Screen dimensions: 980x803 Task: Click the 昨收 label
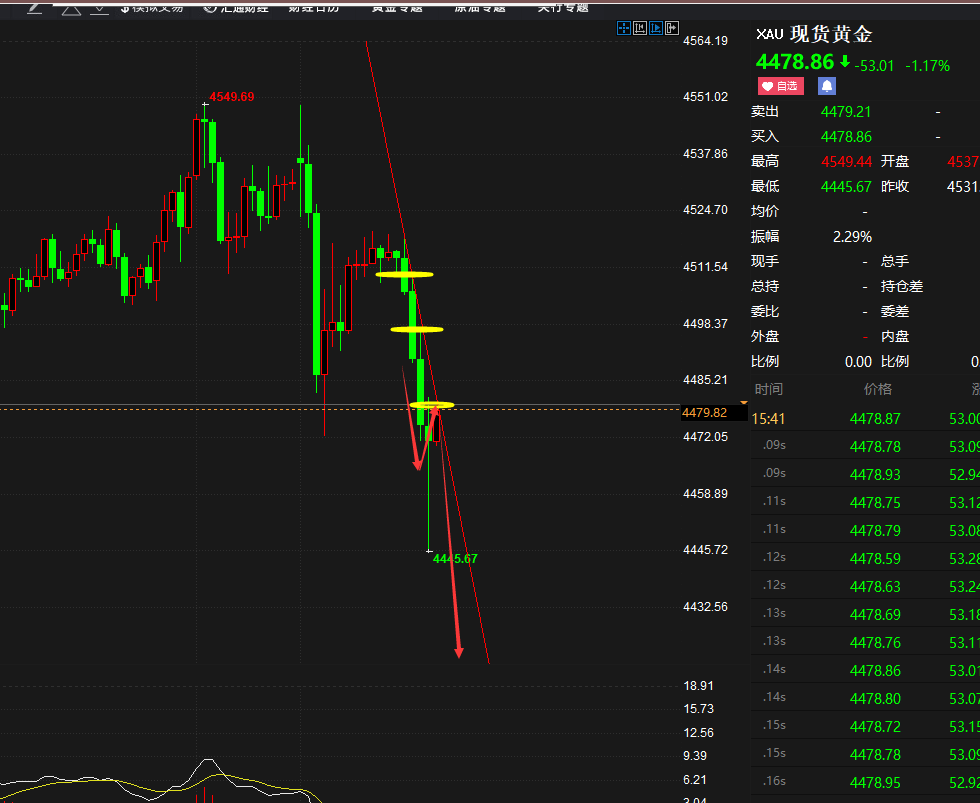point(894,186)
